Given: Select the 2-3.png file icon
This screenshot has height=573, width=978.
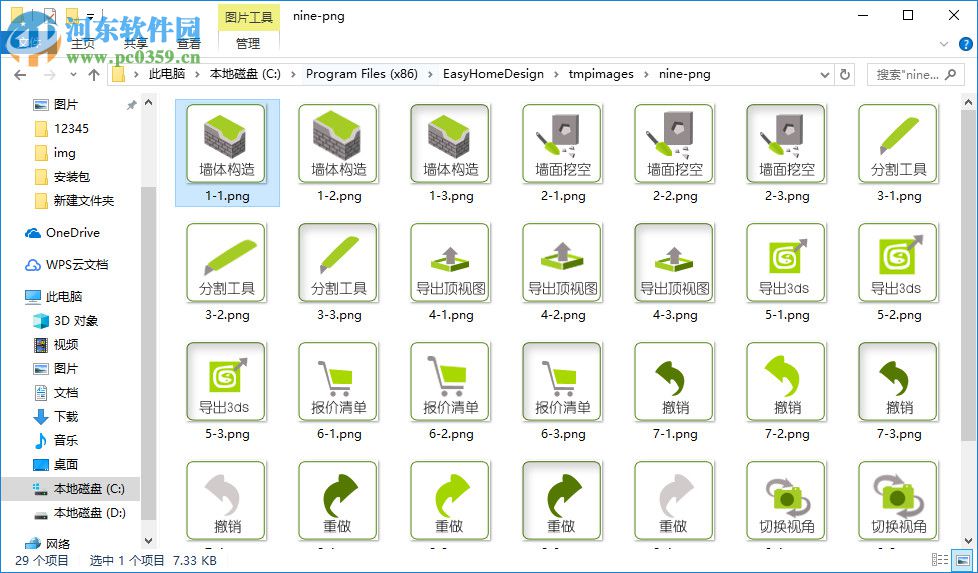Looking at the screenshot, I should [x=787, y=143].
